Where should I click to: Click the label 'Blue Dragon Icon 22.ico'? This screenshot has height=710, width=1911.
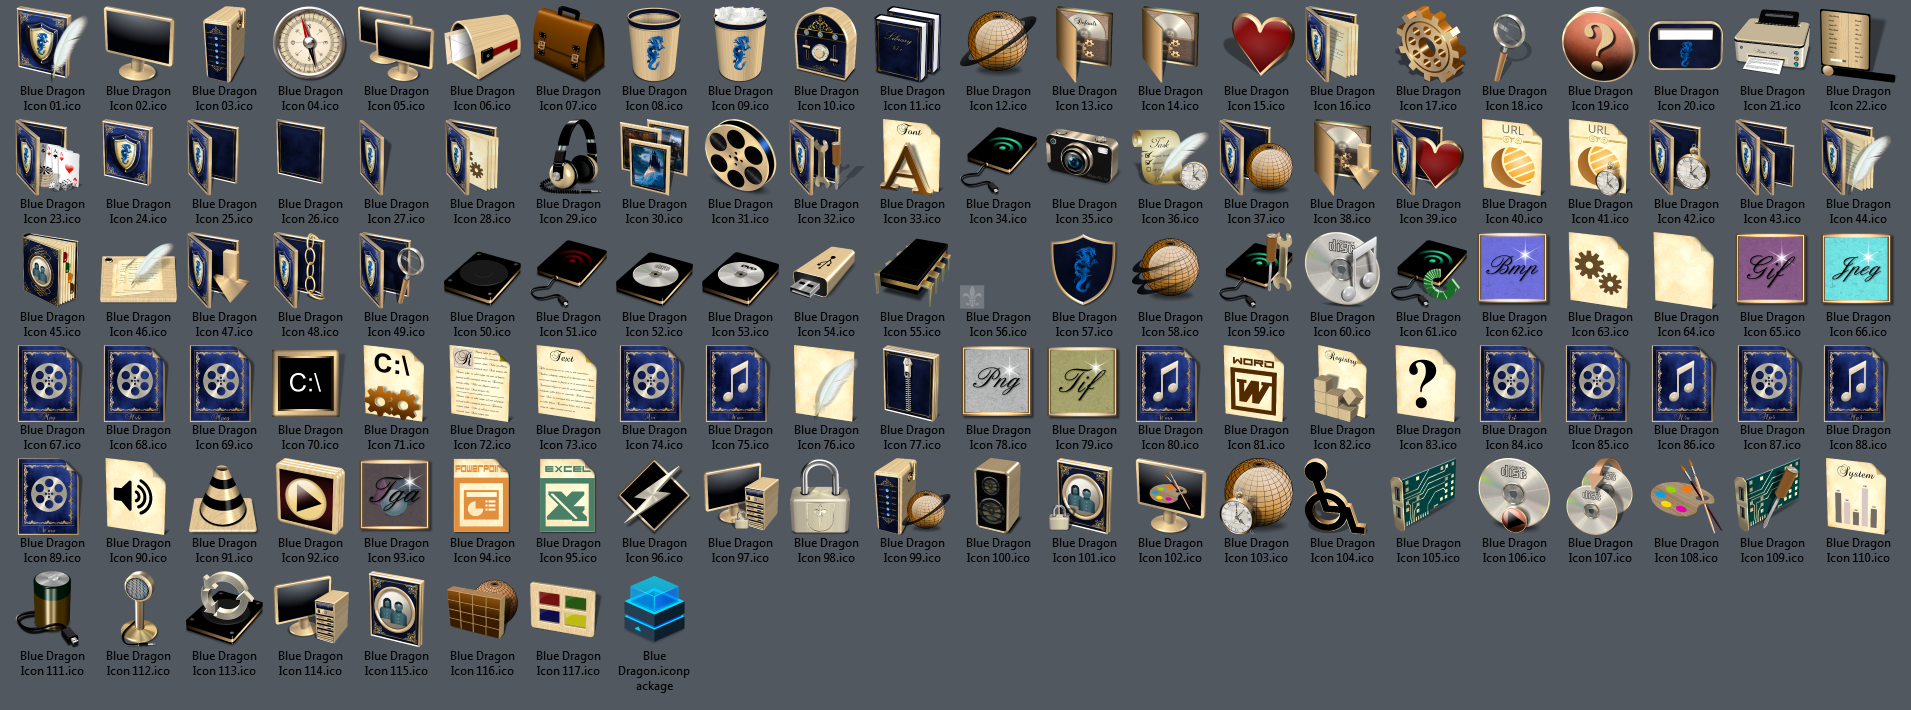point(1858,98)
